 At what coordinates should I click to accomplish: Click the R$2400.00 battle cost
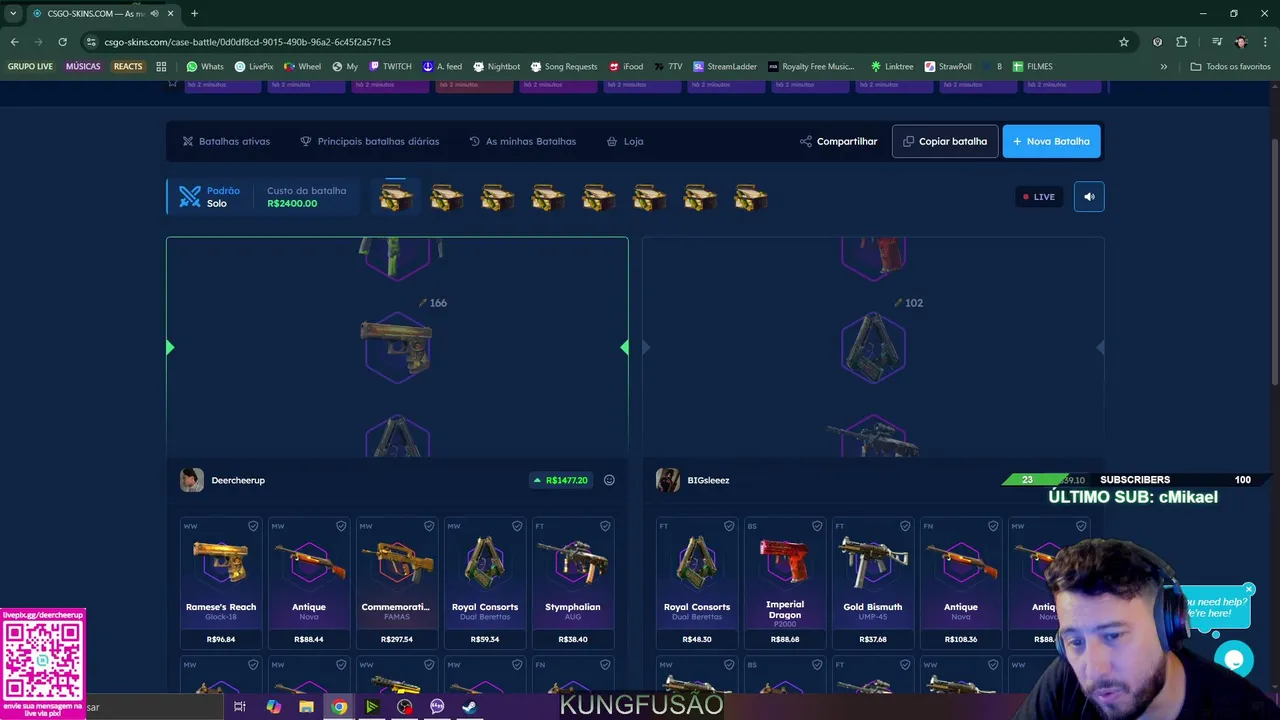(292, 203)
